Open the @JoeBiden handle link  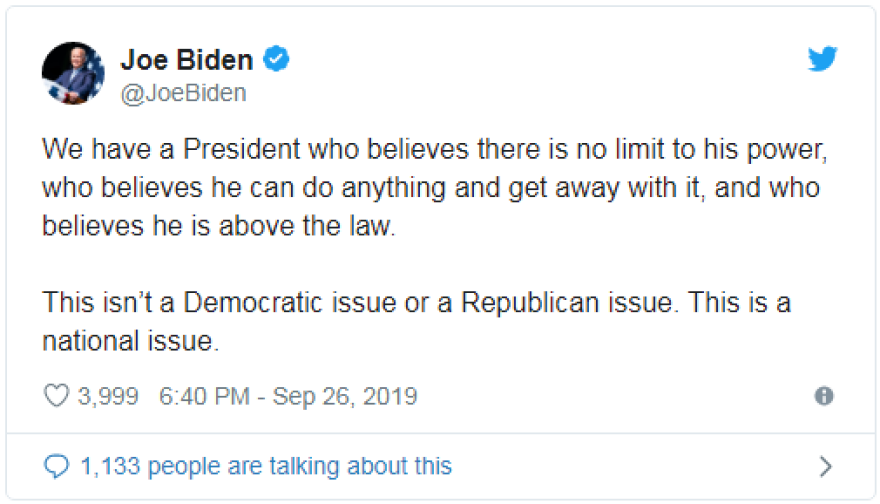[x=183, y=93]
